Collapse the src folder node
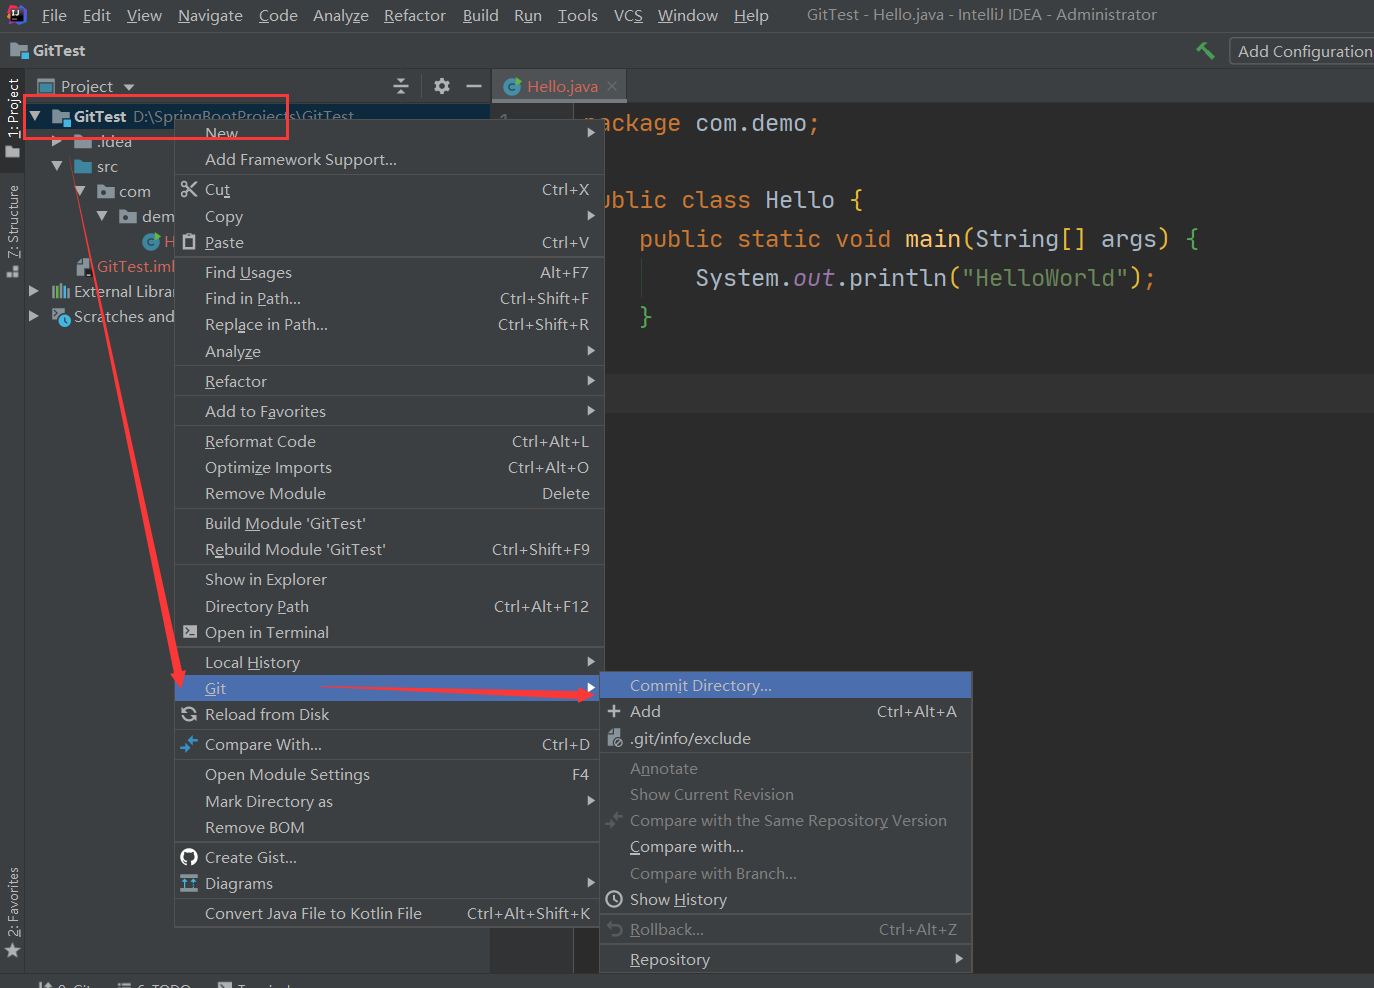The width and height of the screenshot is (1374, 988). 57,166
